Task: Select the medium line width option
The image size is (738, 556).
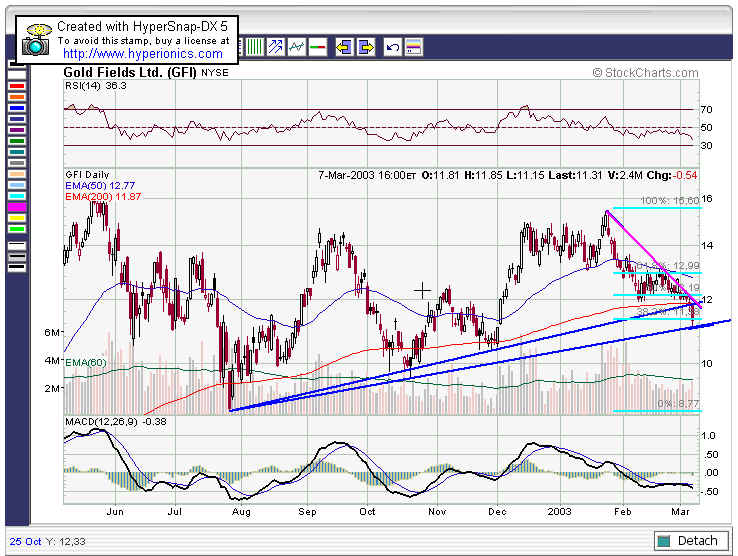Action: click(17, 257)
